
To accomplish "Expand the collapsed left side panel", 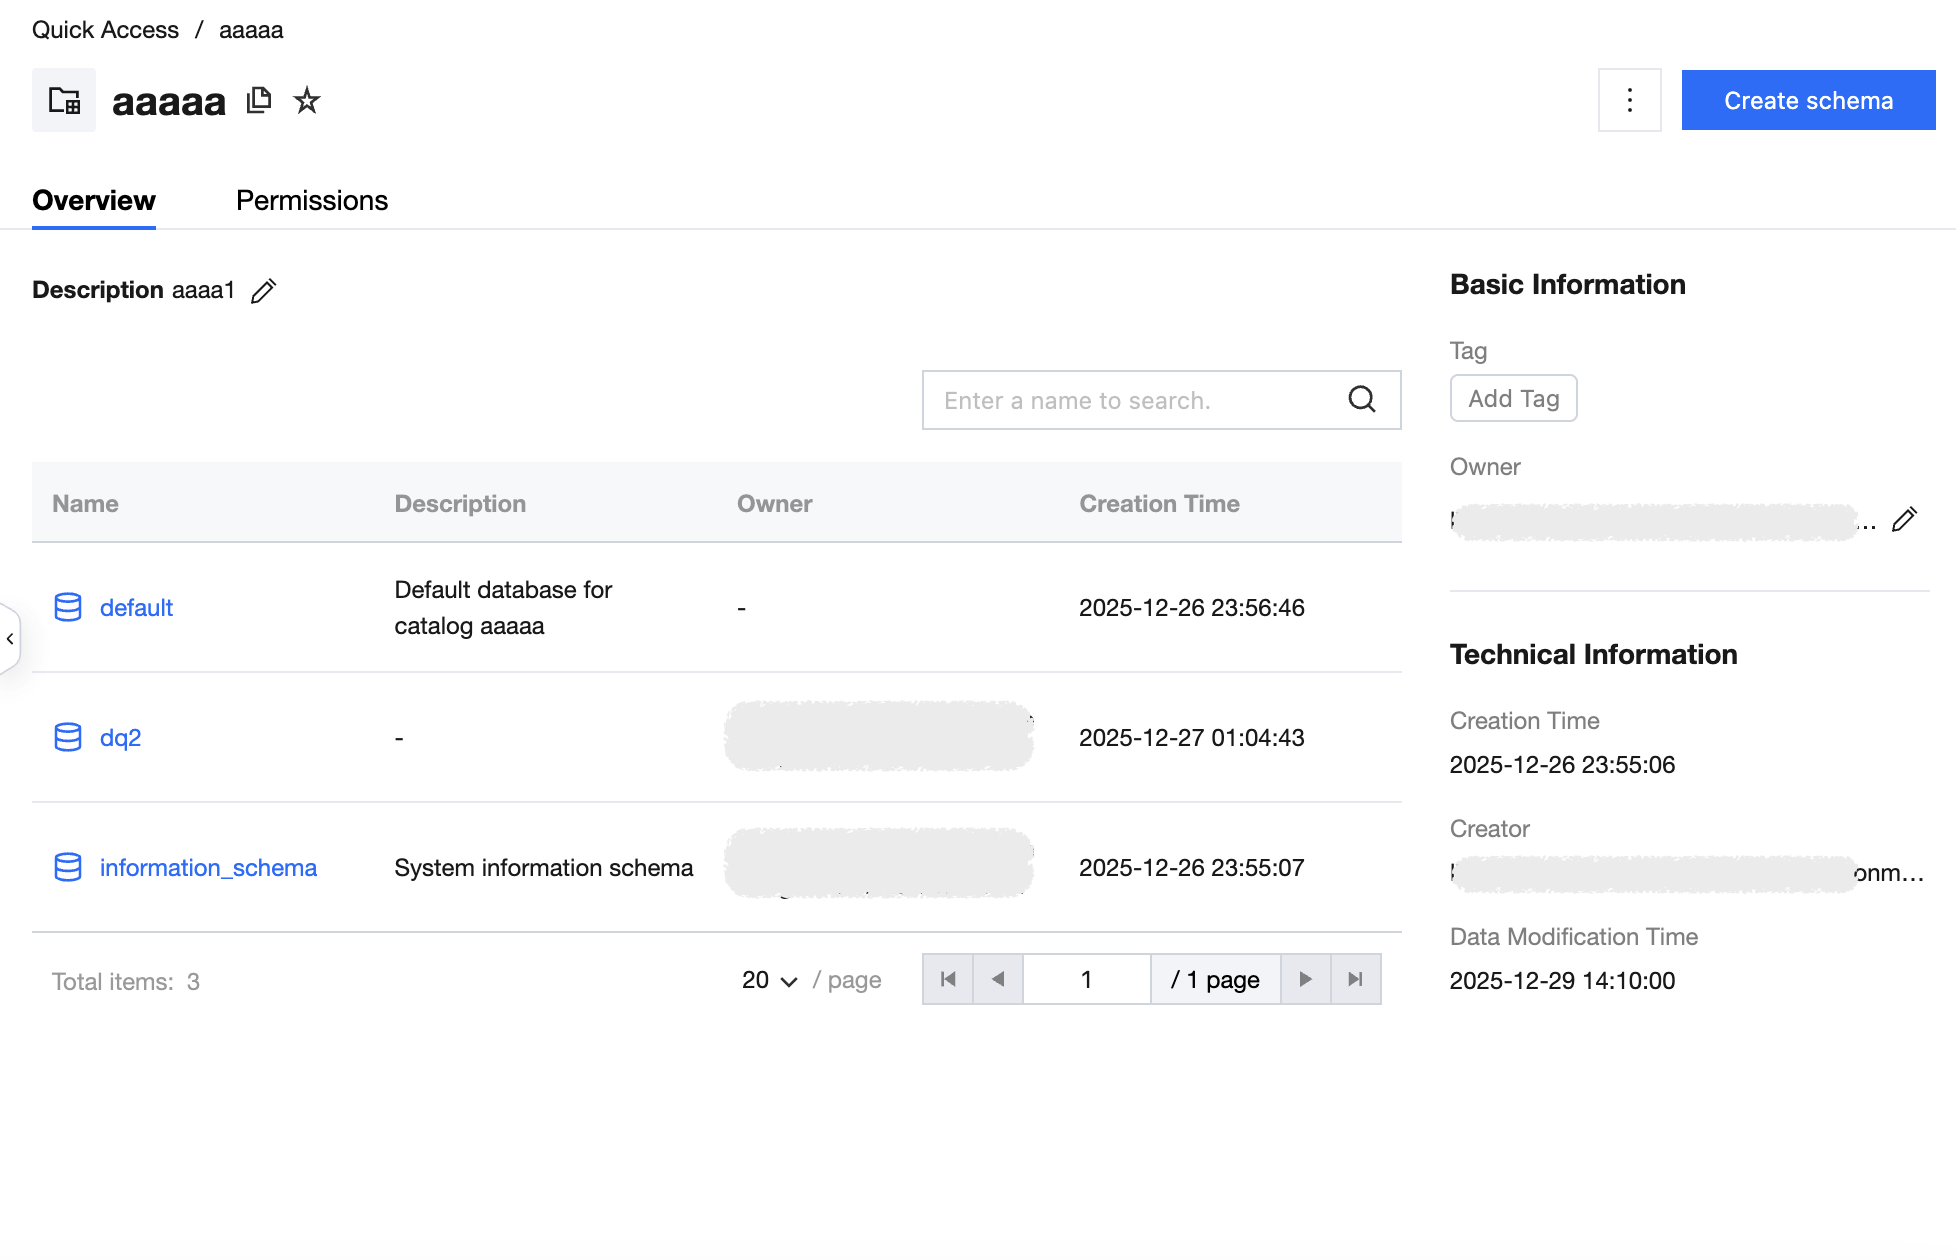I will coord(10,638).
